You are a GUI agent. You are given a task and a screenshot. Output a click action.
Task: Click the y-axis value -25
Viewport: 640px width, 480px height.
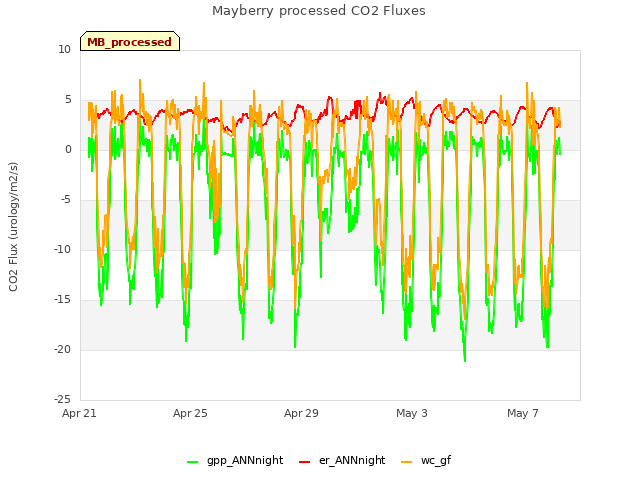[x=62, y=399]
